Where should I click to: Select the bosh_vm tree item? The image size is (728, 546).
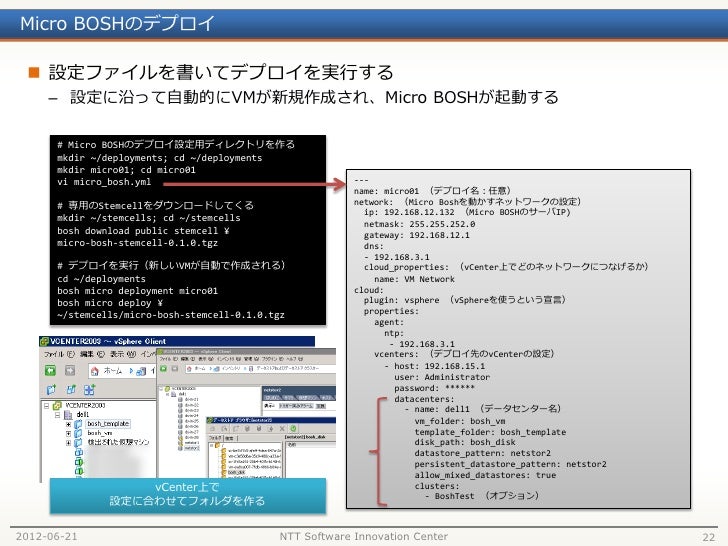99,433
